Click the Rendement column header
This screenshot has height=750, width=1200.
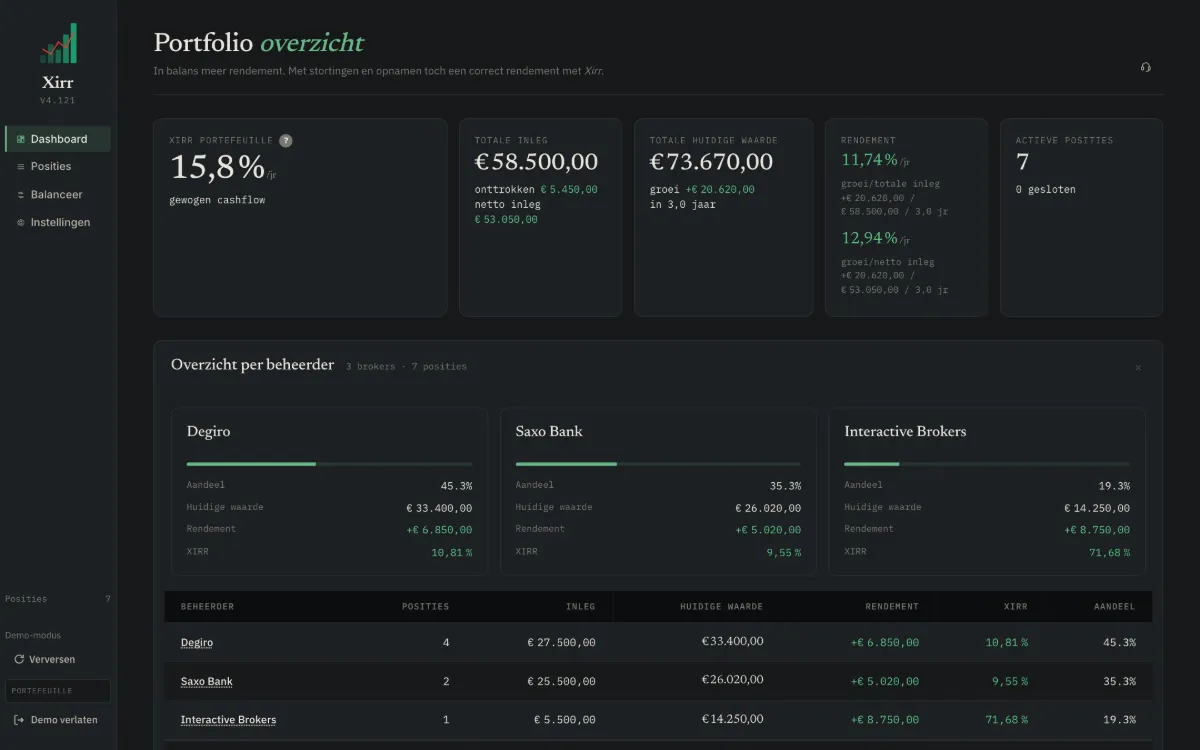pyautogui.click(x=892, y=607)
